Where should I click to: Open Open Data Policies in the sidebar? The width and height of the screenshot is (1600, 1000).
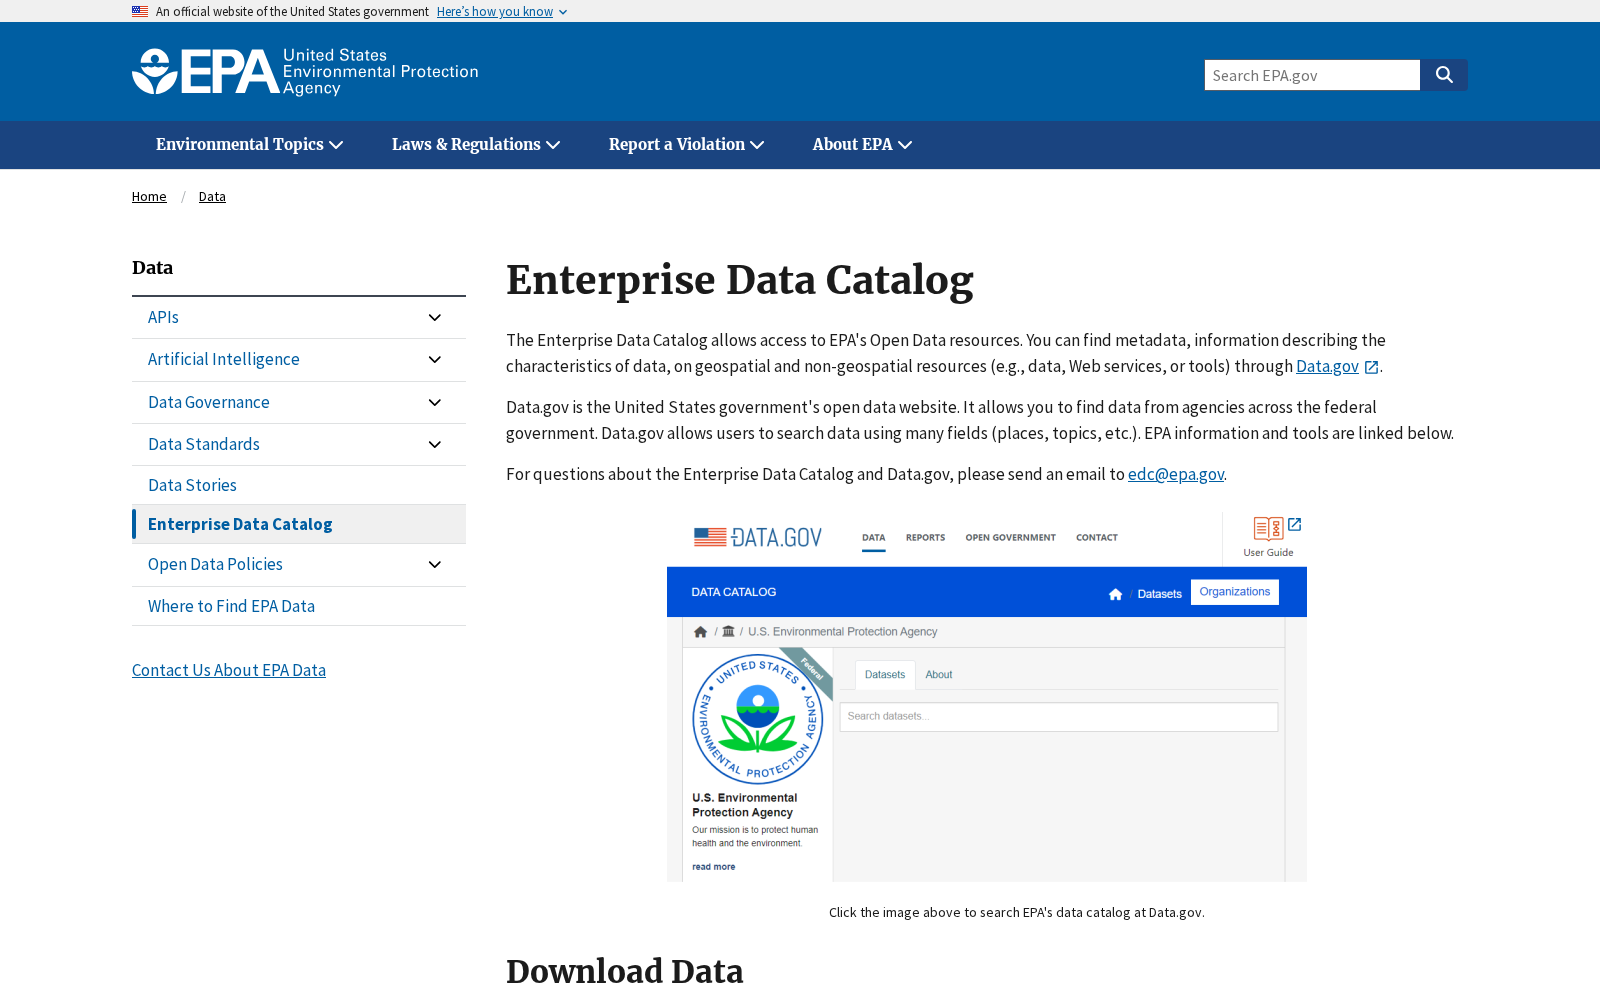[215, 565]
